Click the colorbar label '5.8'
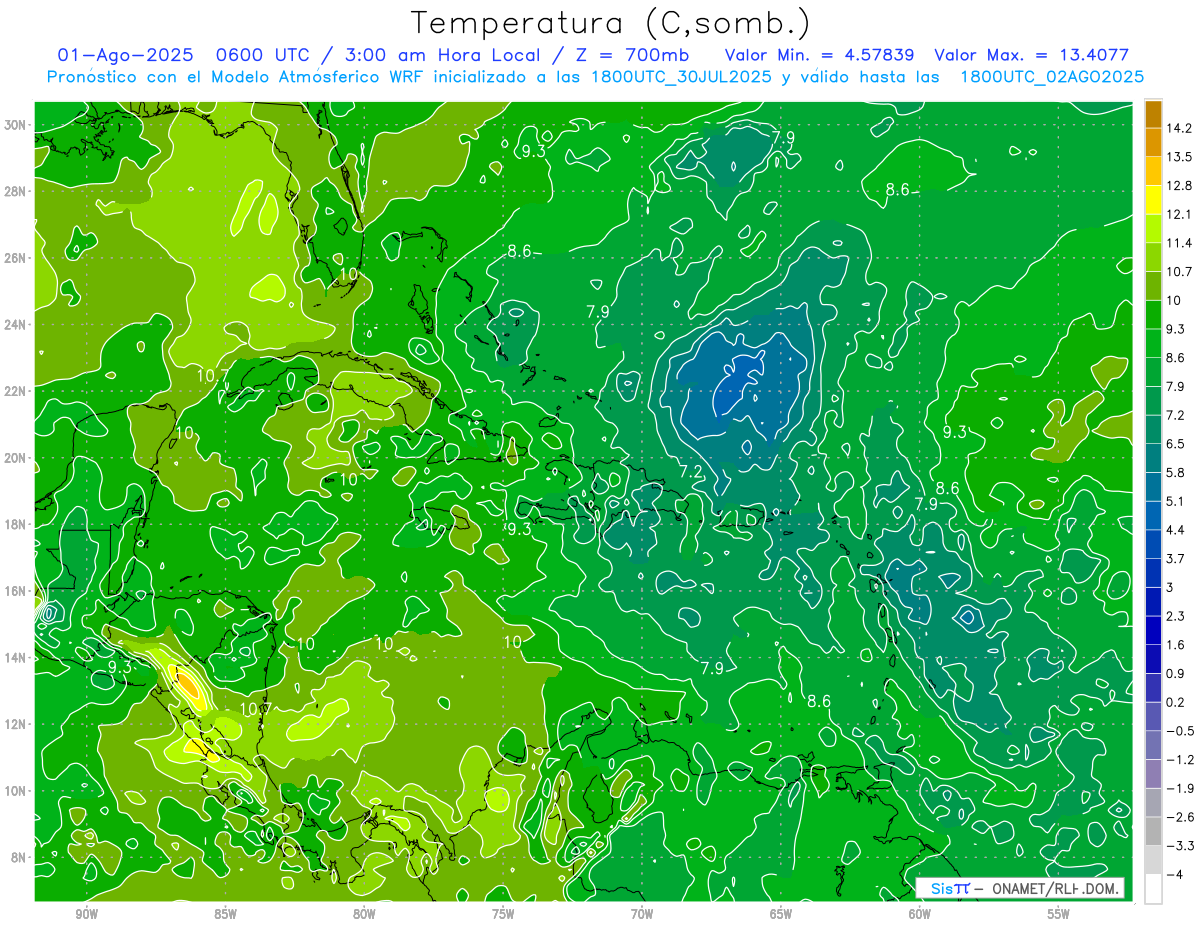The height and width of the screenshot is (927, 1200). (1176, 472)
